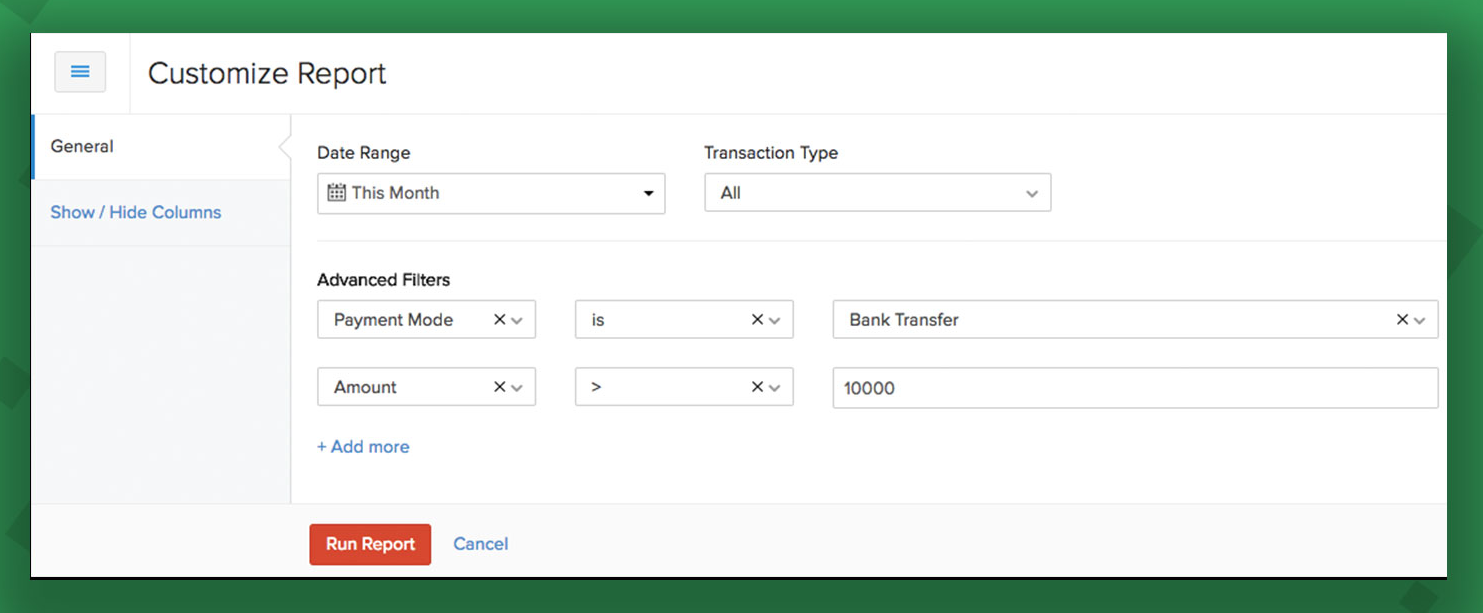
Task: Clear the Bank Transfer value
Action: (1402, 320)
